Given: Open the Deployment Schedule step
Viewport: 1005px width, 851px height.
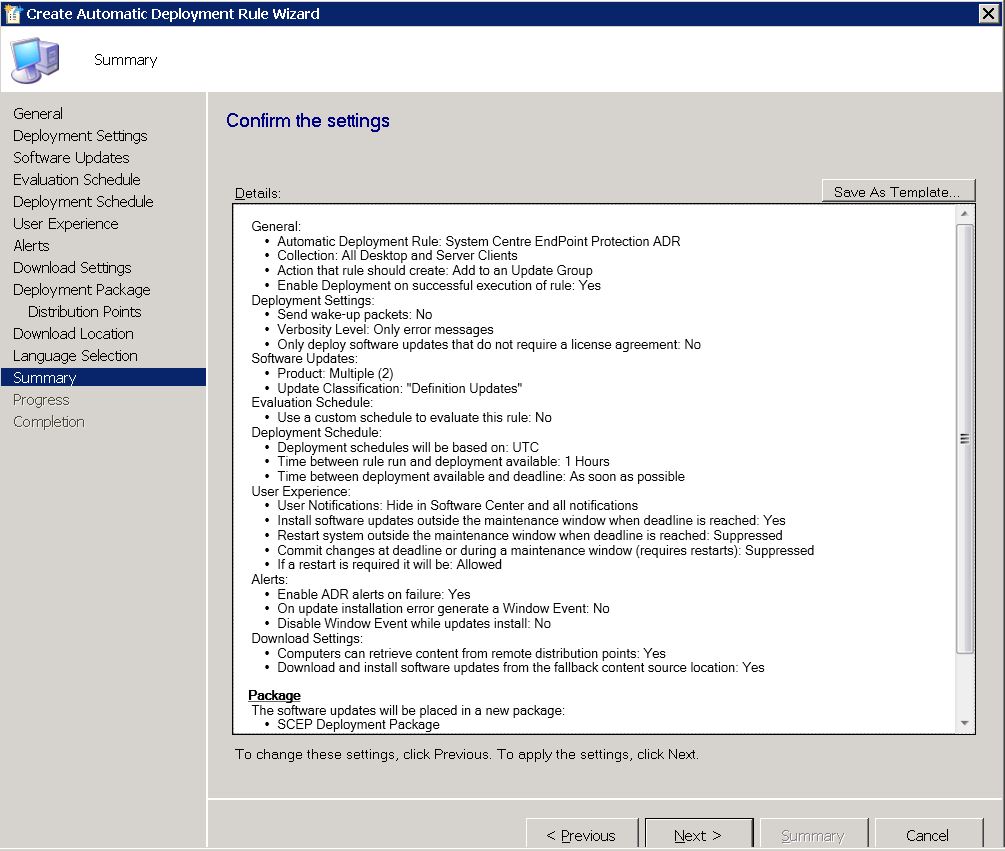Looking at the screenshot, I should pos(83,202).
